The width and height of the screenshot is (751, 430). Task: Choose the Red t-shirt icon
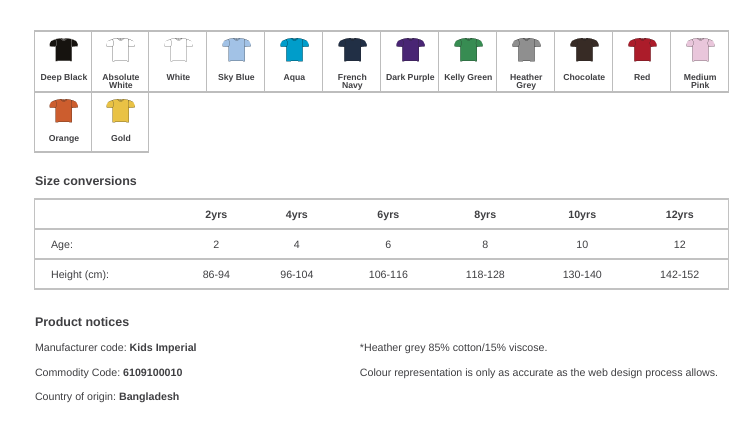pos(642,50)
